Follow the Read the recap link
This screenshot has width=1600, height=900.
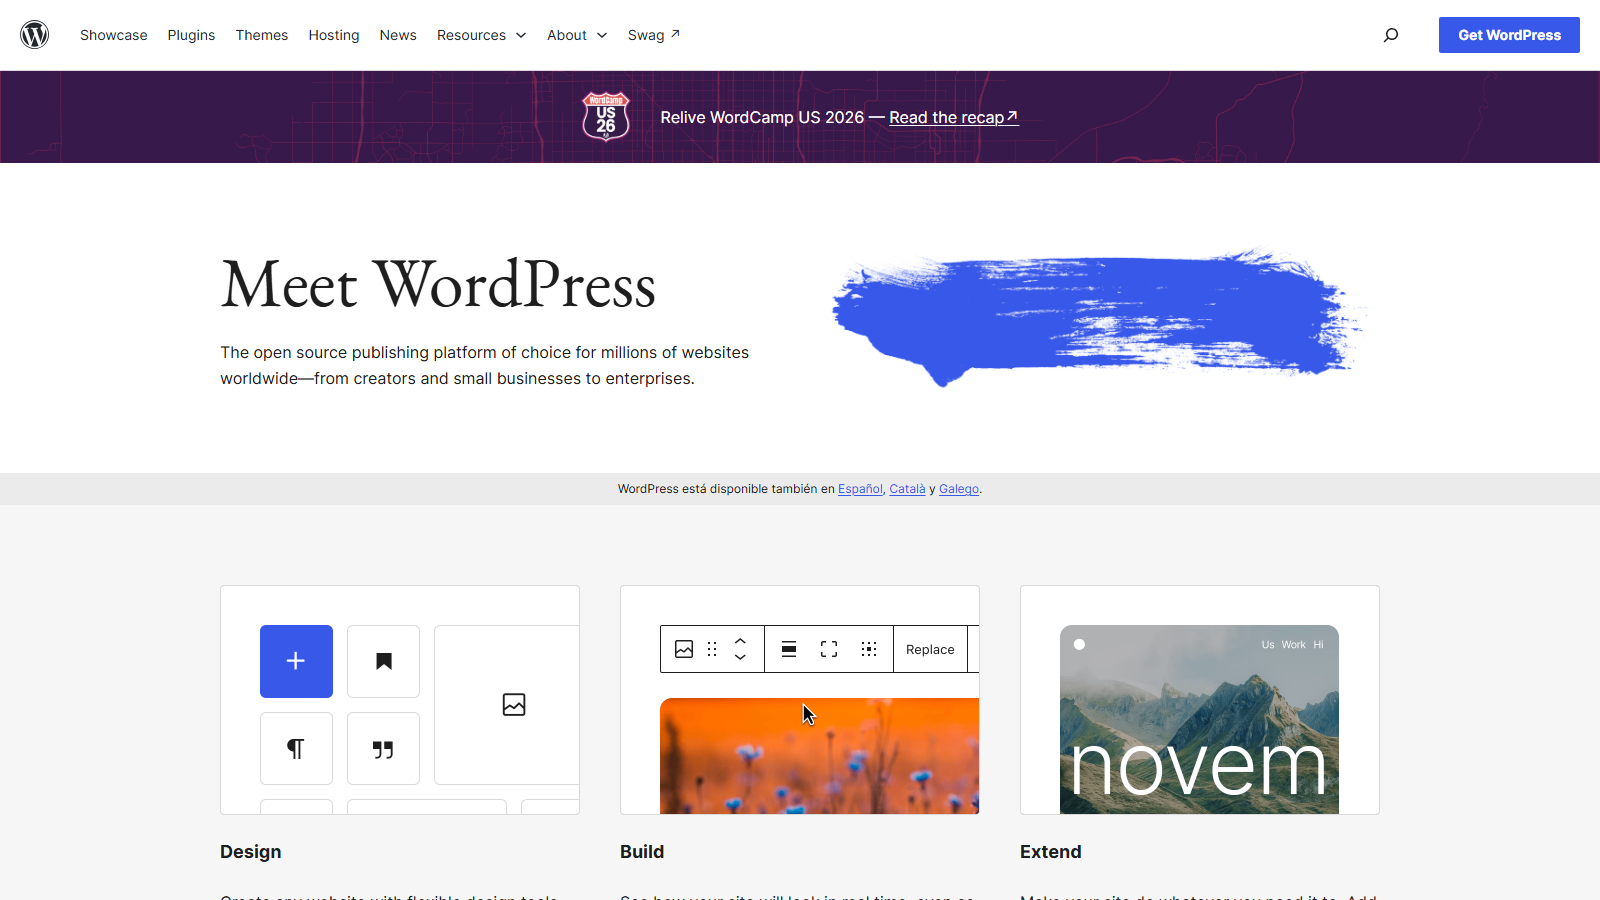(x=953, y=117)
